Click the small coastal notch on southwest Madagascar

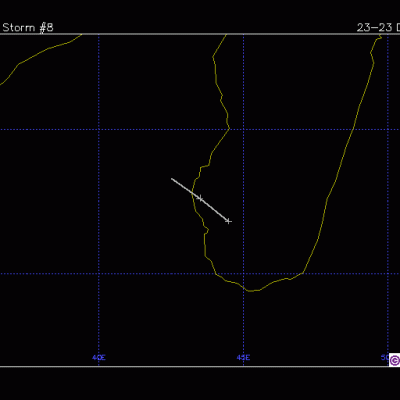(x=206, y=230)
